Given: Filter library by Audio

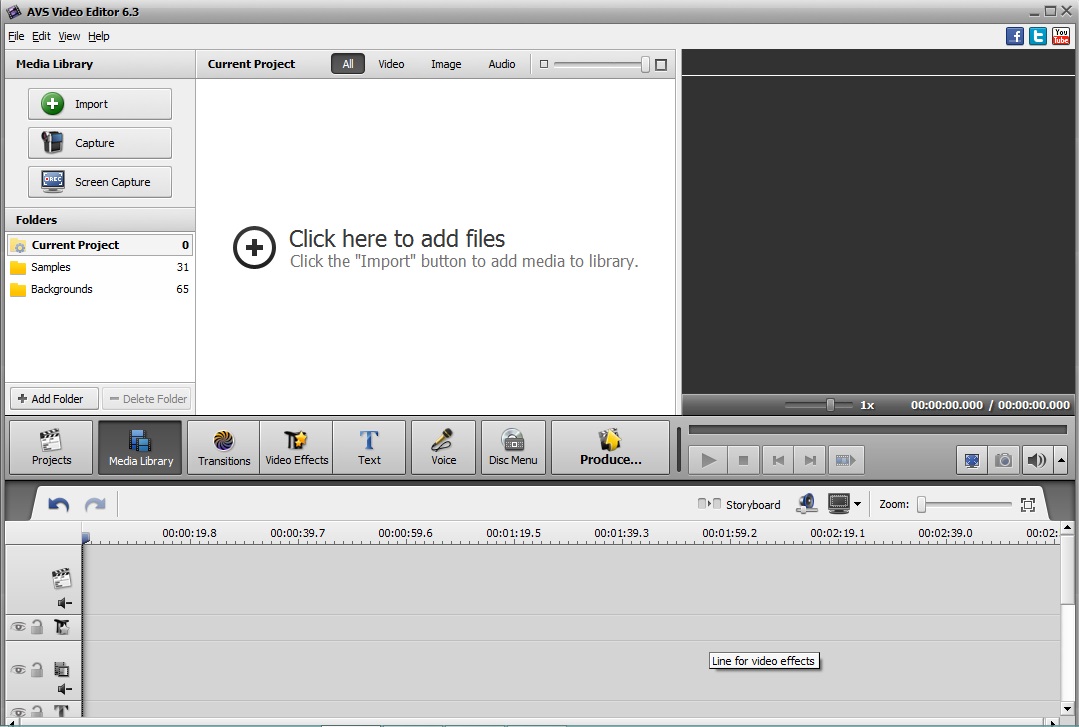Looking at the screenshot, I should click(x=502, y=64).
